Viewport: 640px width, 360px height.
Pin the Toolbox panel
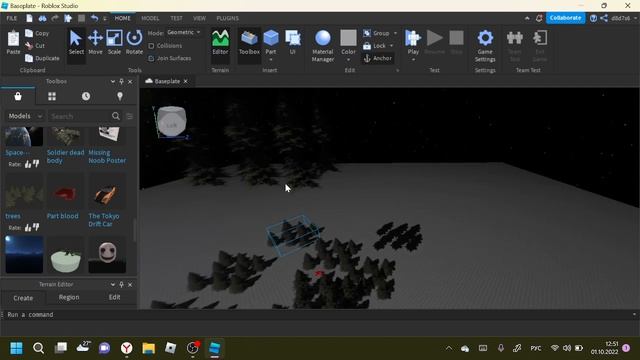[x=121, y=82]
